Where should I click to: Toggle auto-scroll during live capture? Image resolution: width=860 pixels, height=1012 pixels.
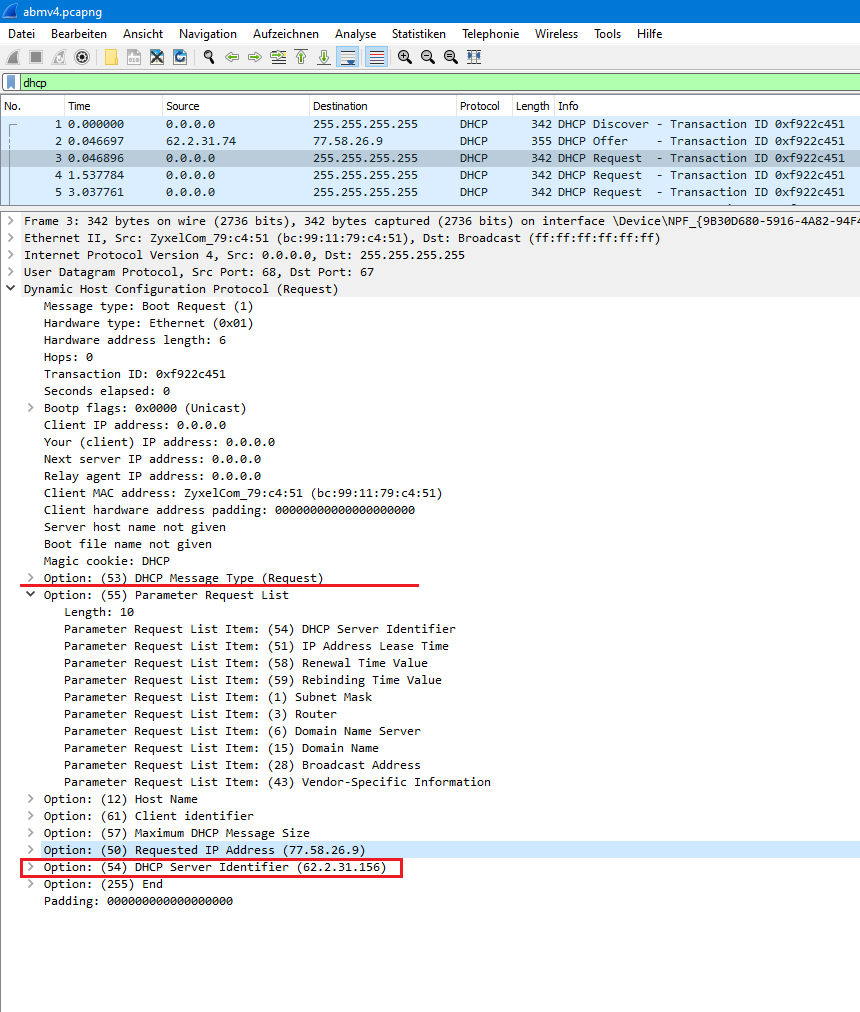coord(347,57)
